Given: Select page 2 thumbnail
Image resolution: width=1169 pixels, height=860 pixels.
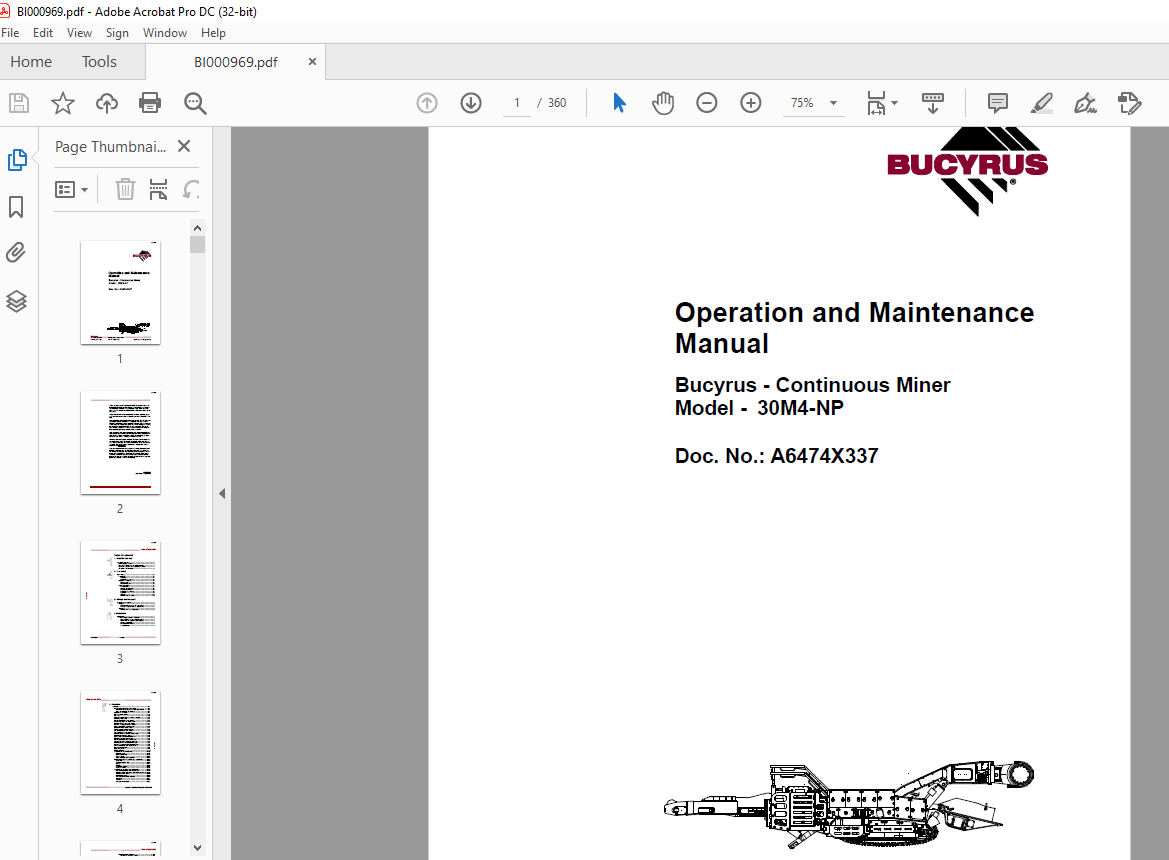Looking at the screenshot, I should click(x=120, y=443).
